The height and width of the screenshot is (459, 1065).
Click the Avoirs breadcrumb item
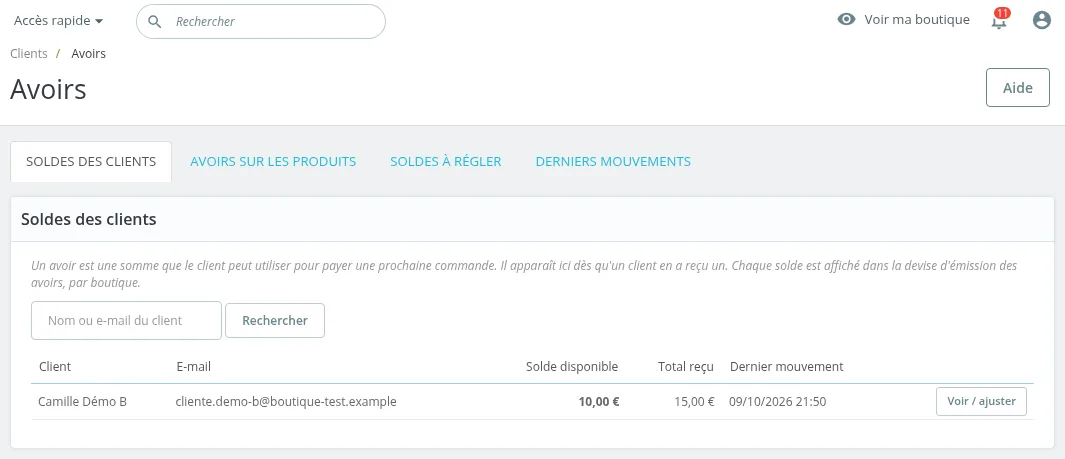pyautogui.click(x=88, y=53)
